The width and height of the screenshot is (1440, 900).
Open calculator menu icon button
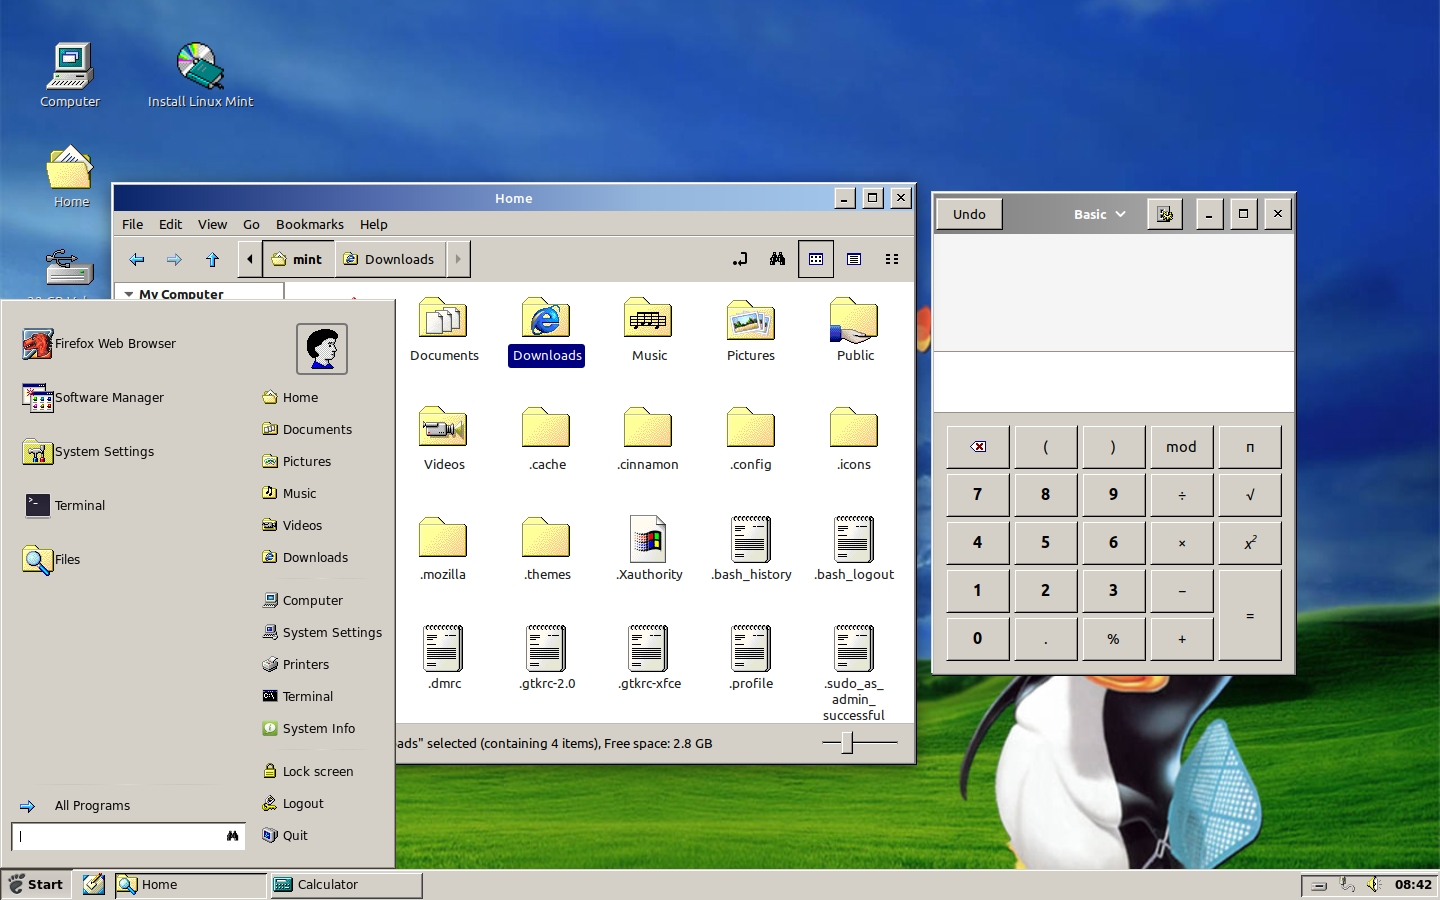(x=1165, y=214)
